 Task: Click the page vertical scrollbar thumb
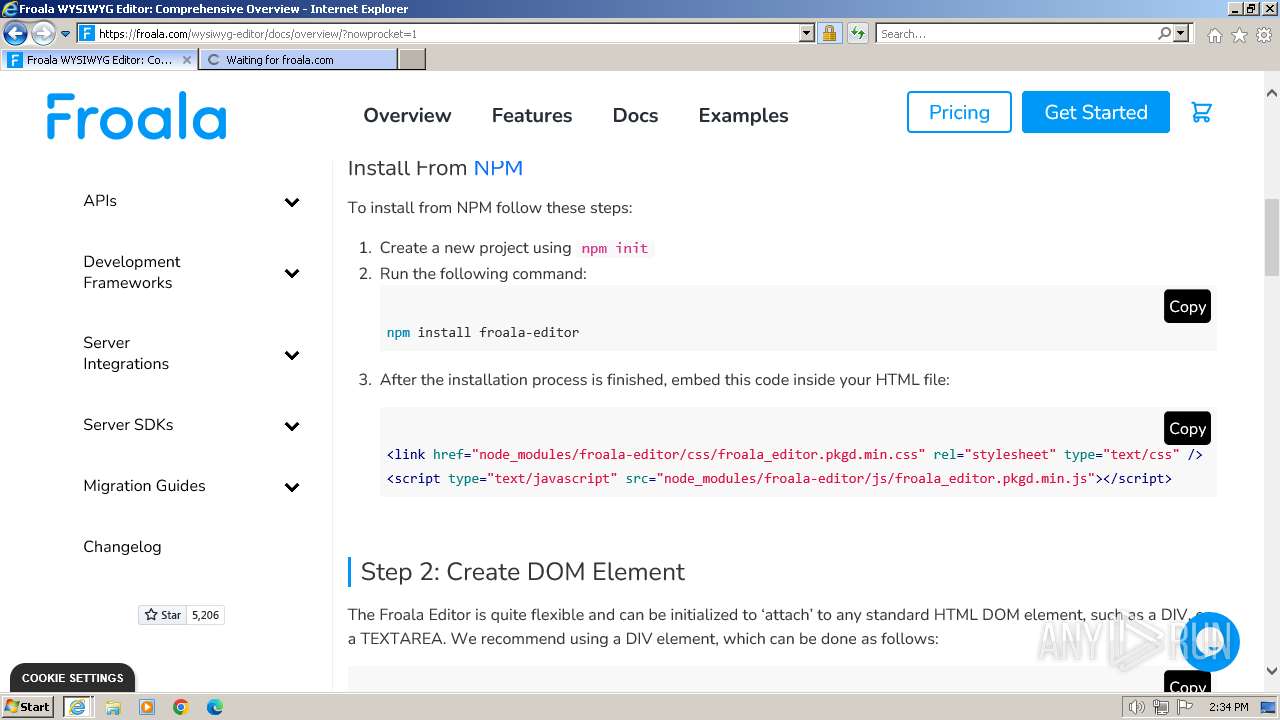tap(1272, 237)
